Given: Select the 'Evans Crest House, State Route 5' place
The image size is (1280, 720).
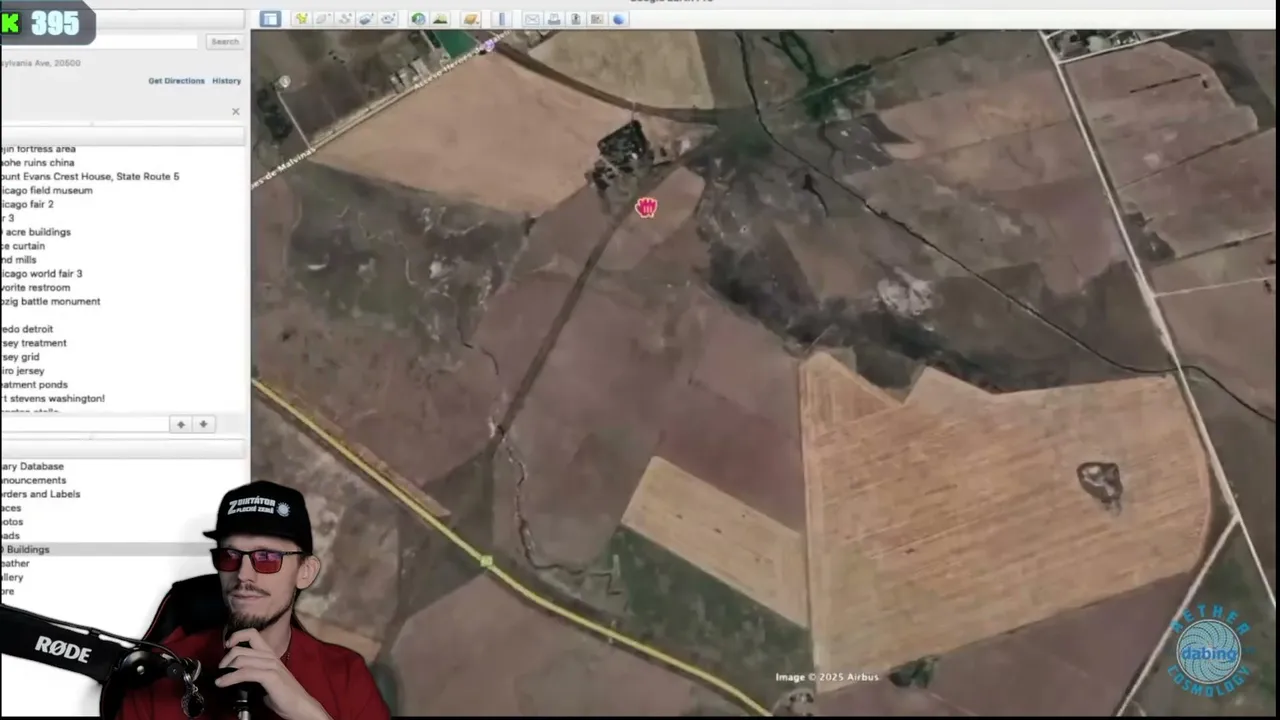Looking at the screenshot, I should 90,177.
